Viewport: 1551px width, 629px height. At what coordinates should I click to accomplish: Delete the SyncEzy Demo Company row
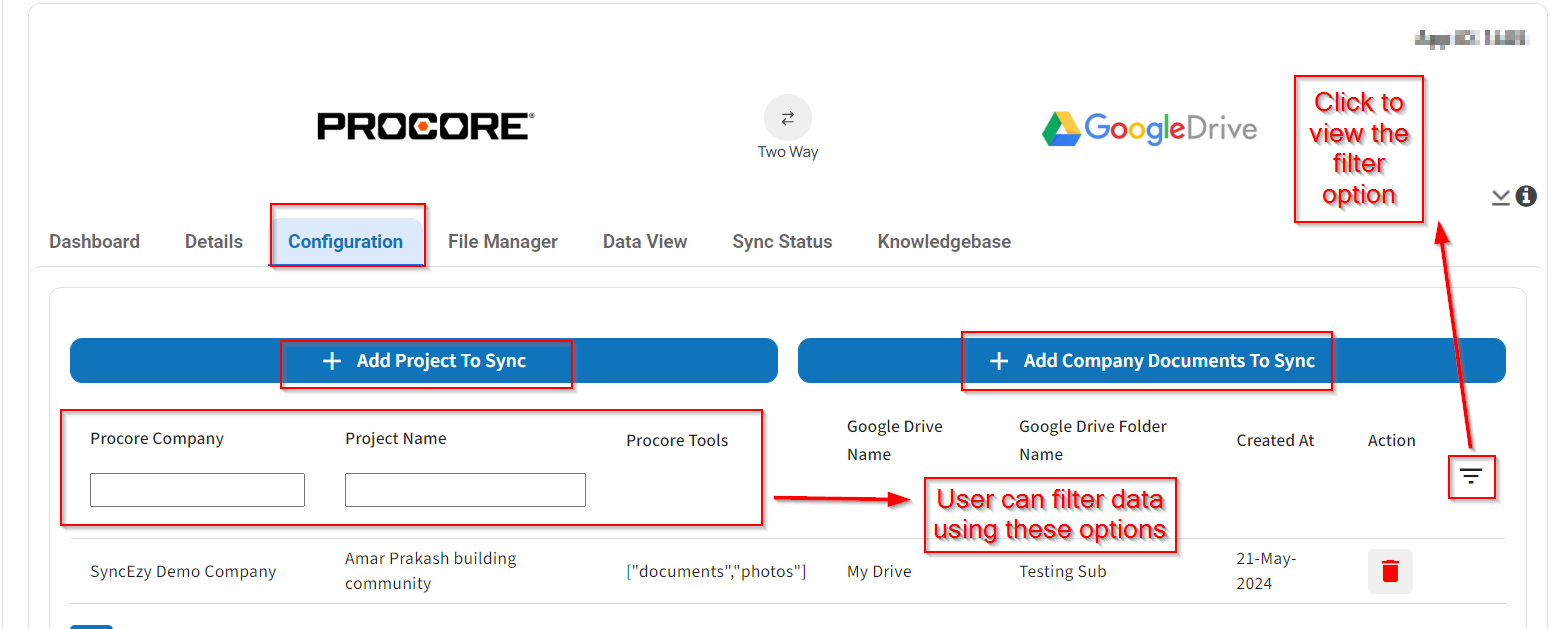click(x=1390, y=571)
